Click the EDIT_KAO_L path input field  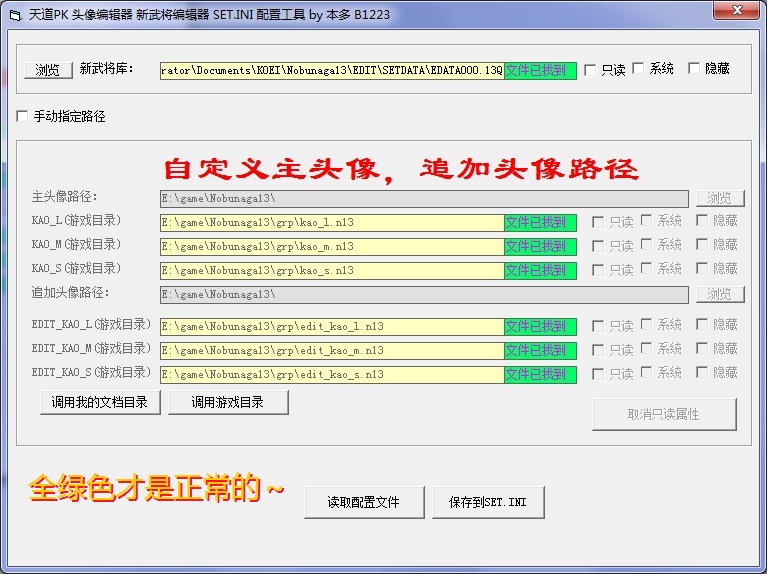click(x=331, y=327)
